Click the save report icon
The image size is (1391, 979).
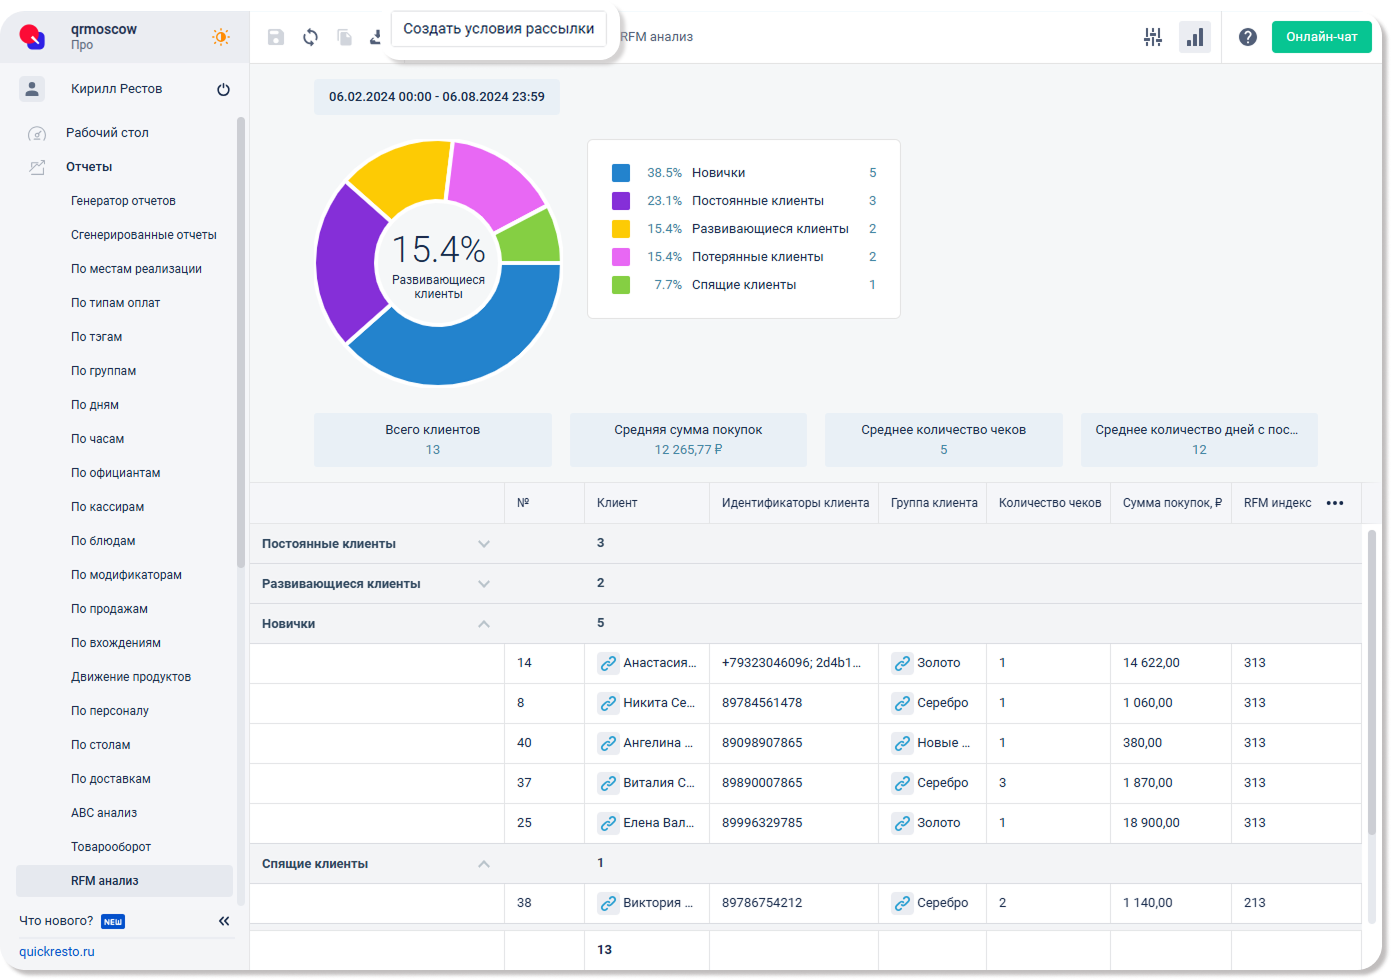click(x=276, y=37)
